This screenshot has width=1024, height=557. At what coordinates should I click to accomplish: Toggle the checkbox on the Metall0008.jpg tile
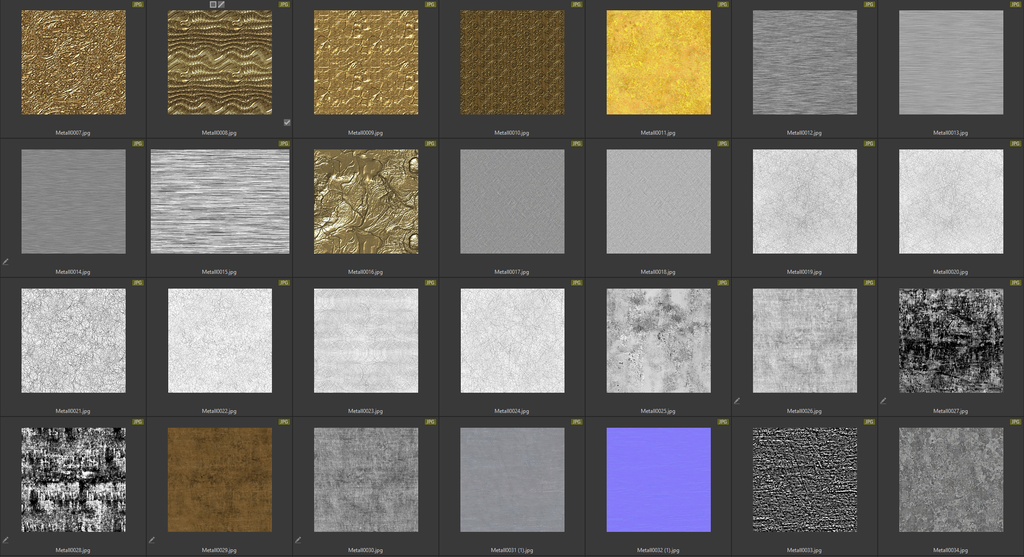(287, 122)
